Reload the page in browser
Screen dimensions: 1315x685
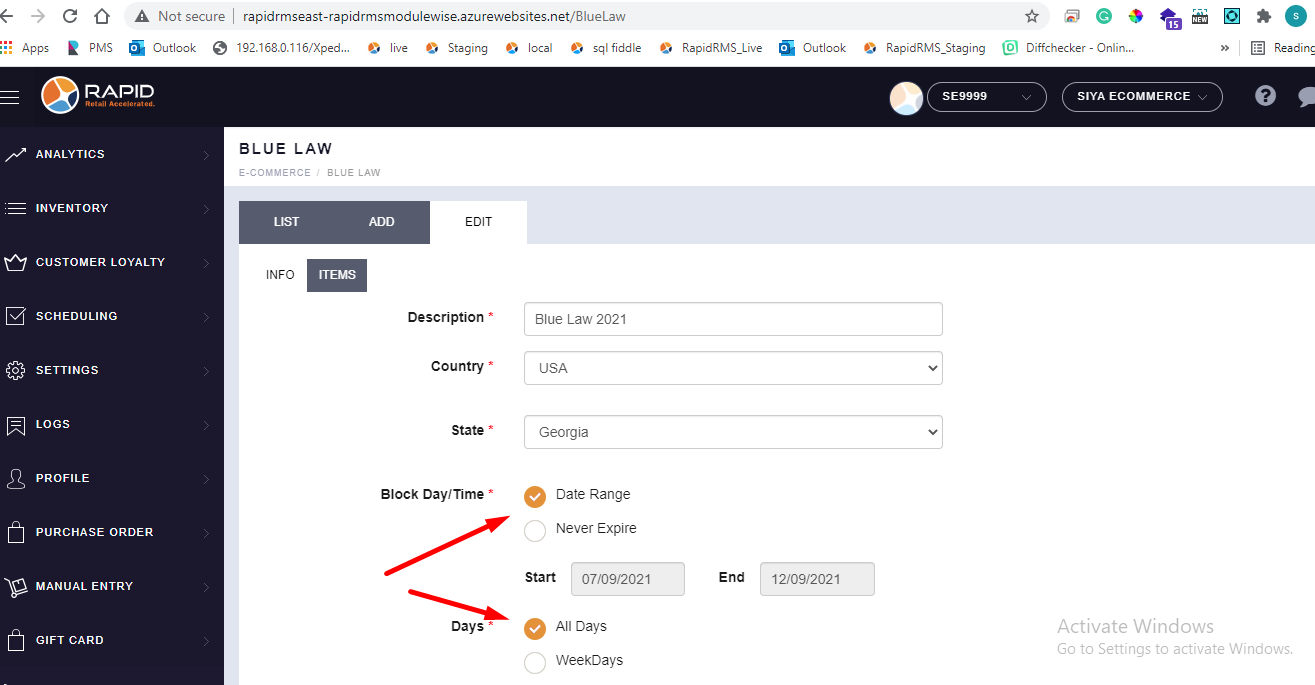tap(70, 17)
